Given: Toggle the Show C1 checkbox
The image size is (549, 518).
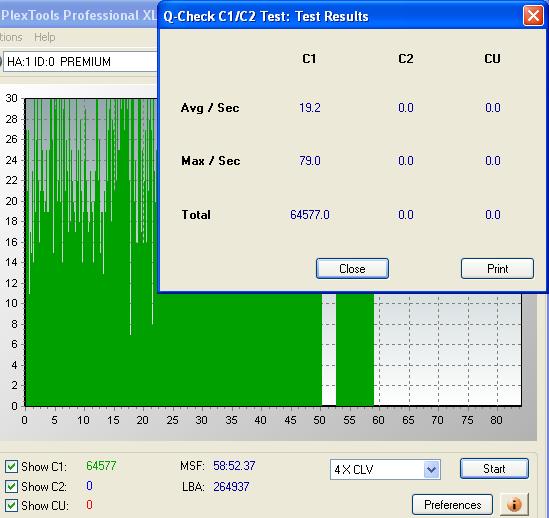Looking at the screenshot, I should pos(11,467).
